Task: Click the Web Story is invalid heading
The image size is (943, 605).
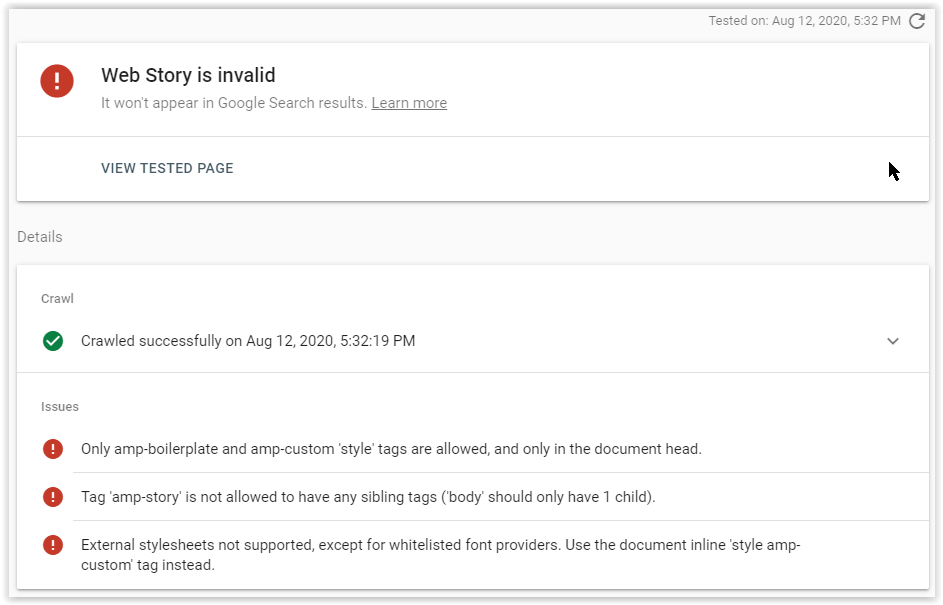Action: click(x=188, y=75)
